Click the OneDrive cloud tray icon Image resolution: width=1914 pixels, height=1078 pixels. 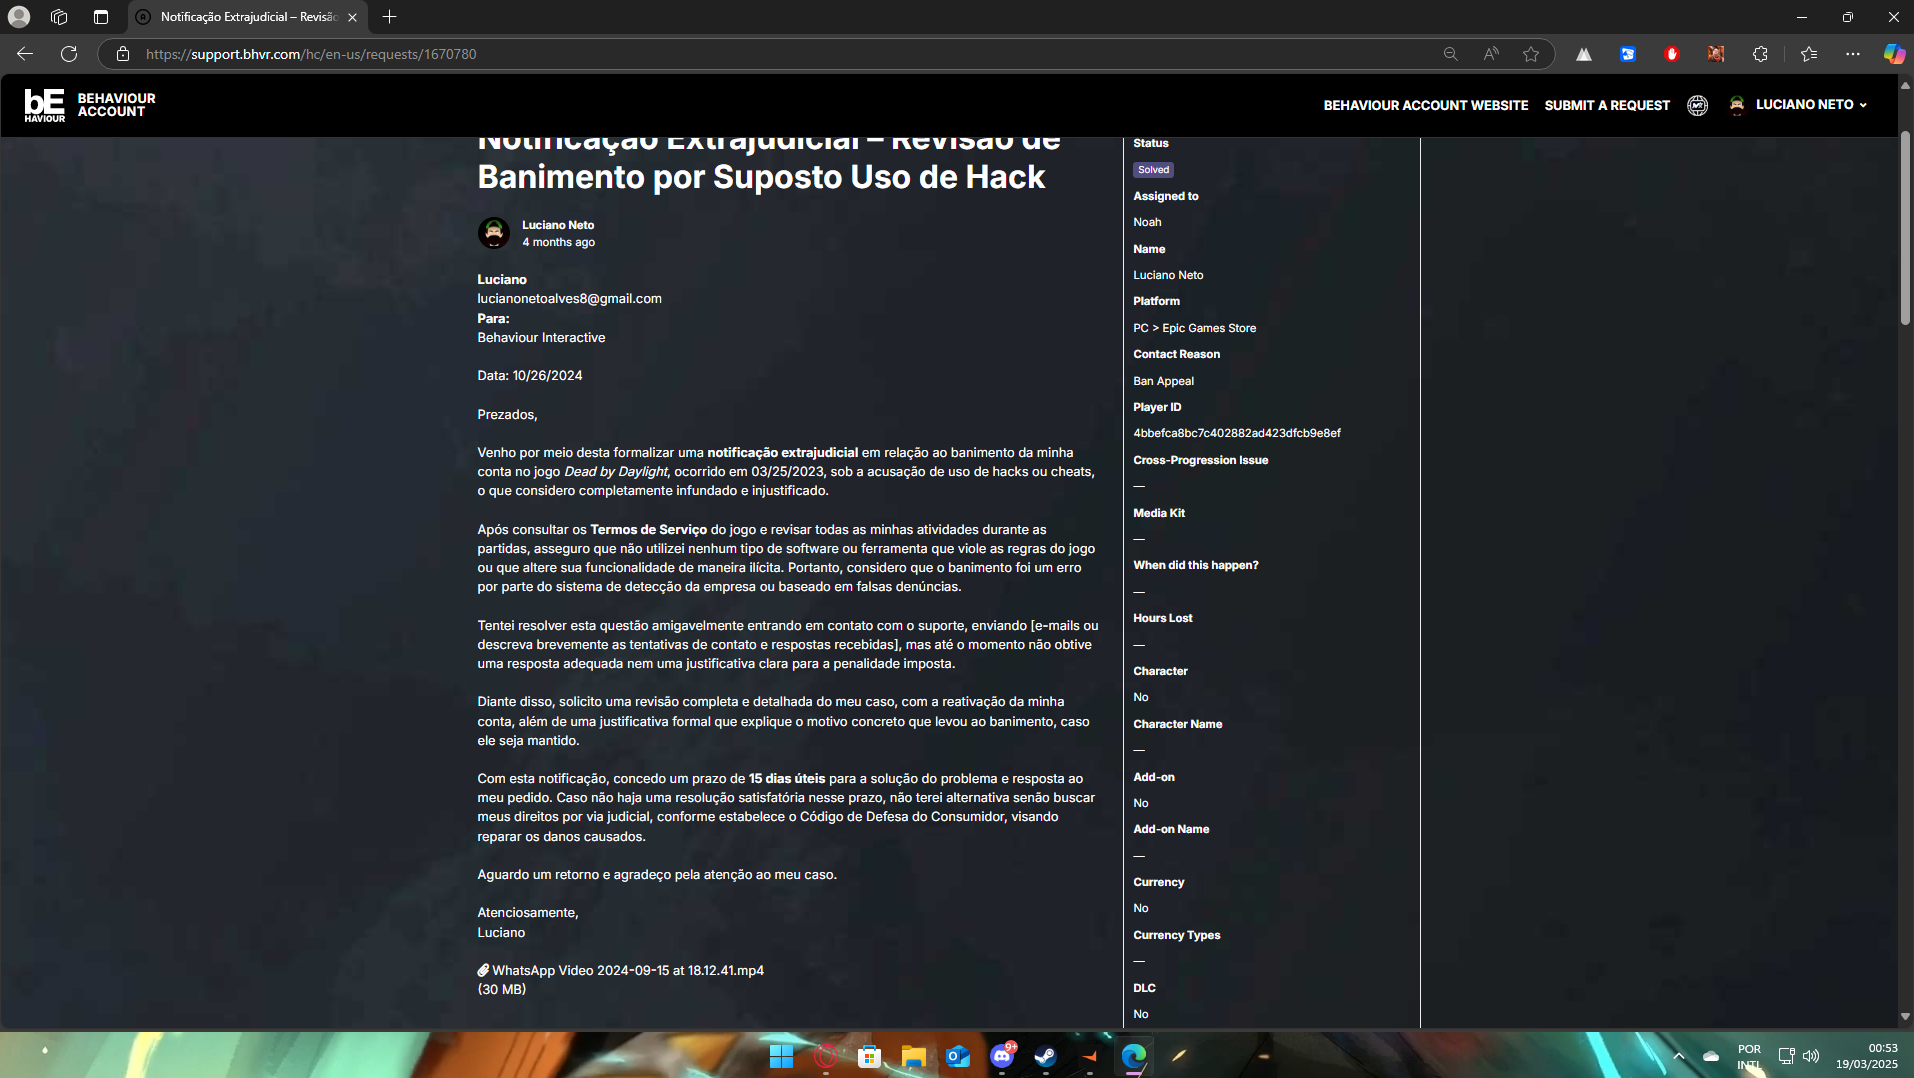(1711, 1056)
